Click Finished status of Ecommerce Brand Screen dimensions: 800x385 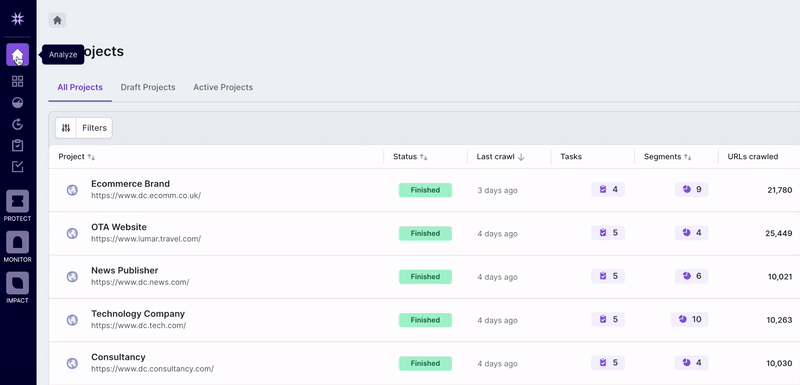426,190
